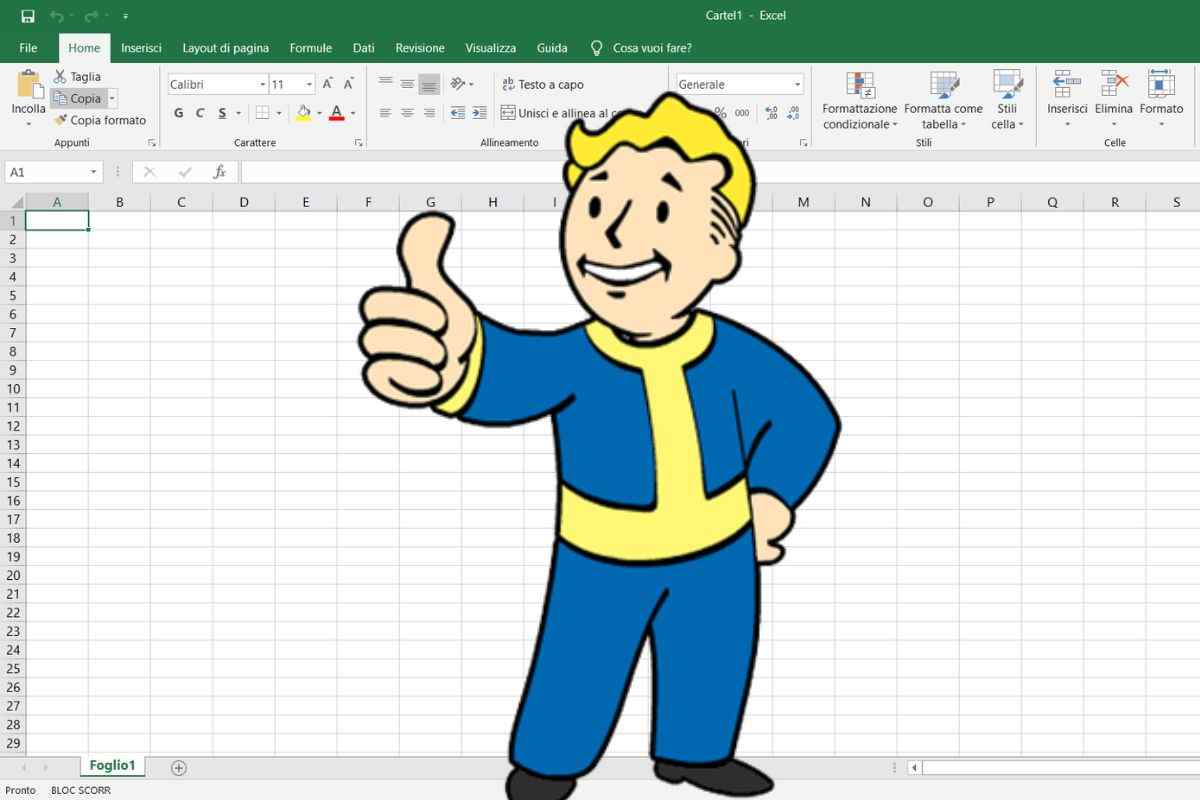Click the borders grid icon
Viewport: 1200px width, 800px height.
[x=262, y=113]
